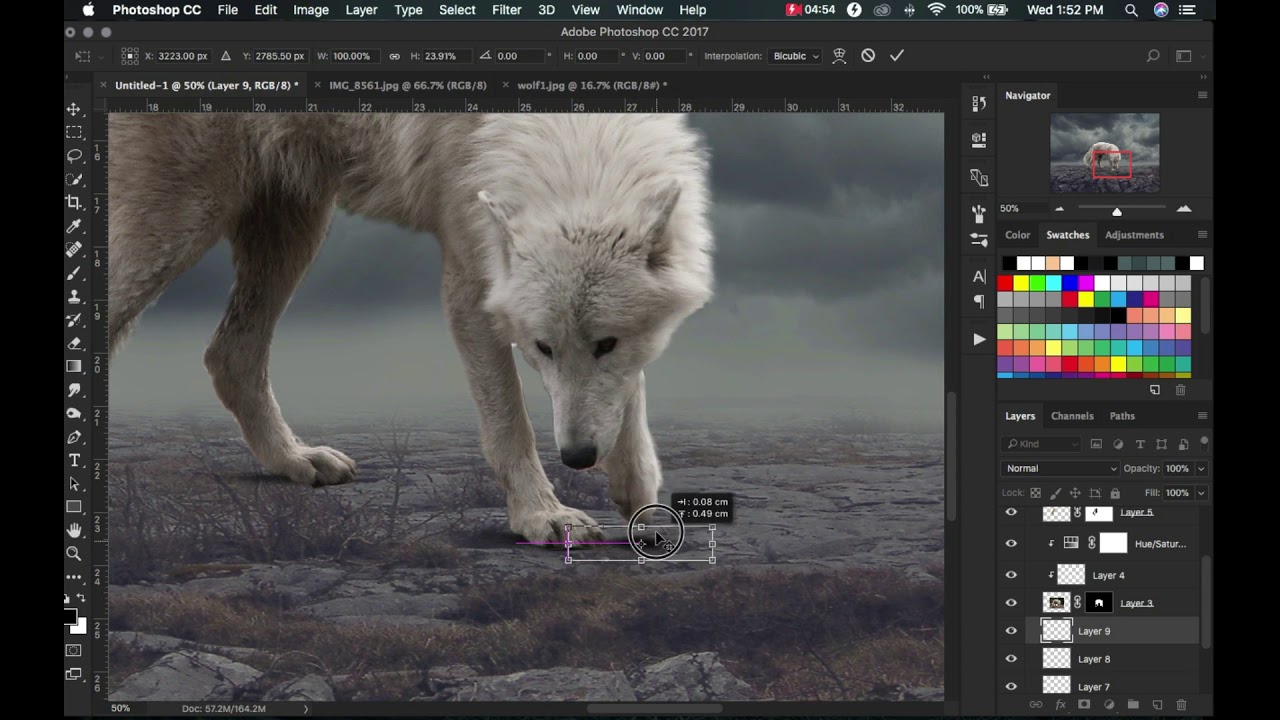Hide Layer 8 visibility eye
Image resolution: width=1280 pixels, height=720 pixels.
pos(1011,659)
